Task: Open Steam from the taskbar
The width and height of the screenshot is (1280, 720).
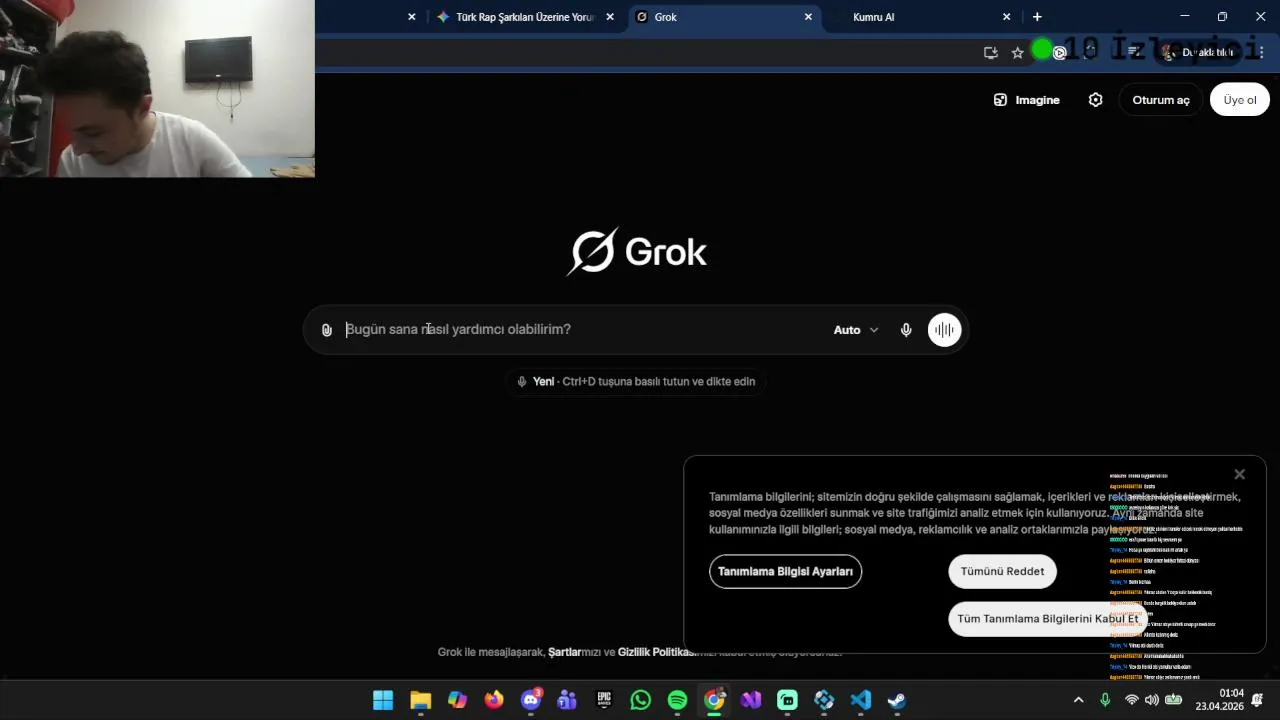Action: [x=897, y=700]
